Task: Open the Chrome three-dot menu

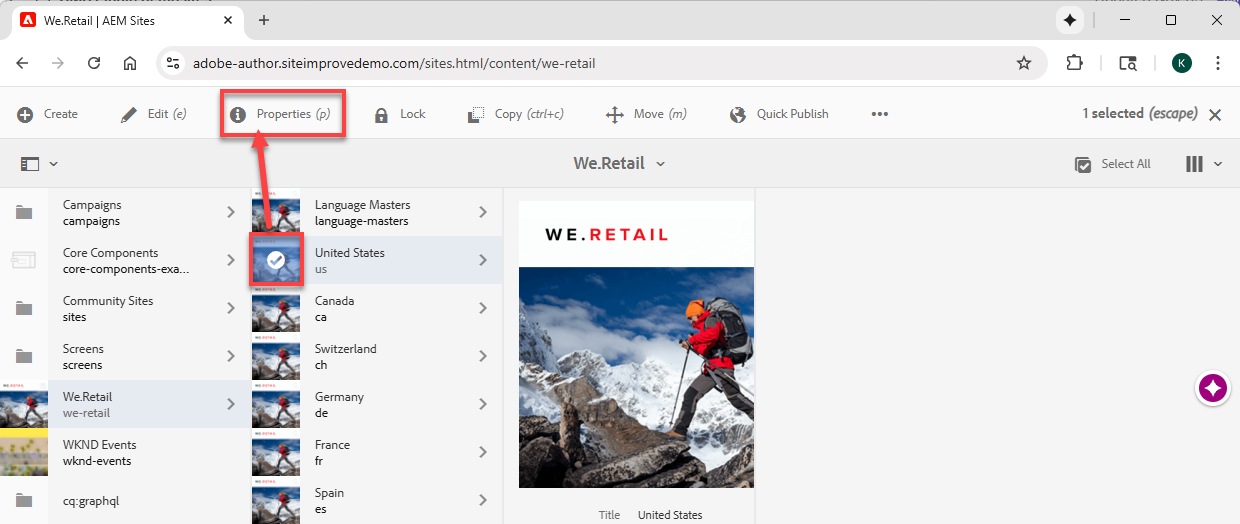Action: click(1217, 63)
